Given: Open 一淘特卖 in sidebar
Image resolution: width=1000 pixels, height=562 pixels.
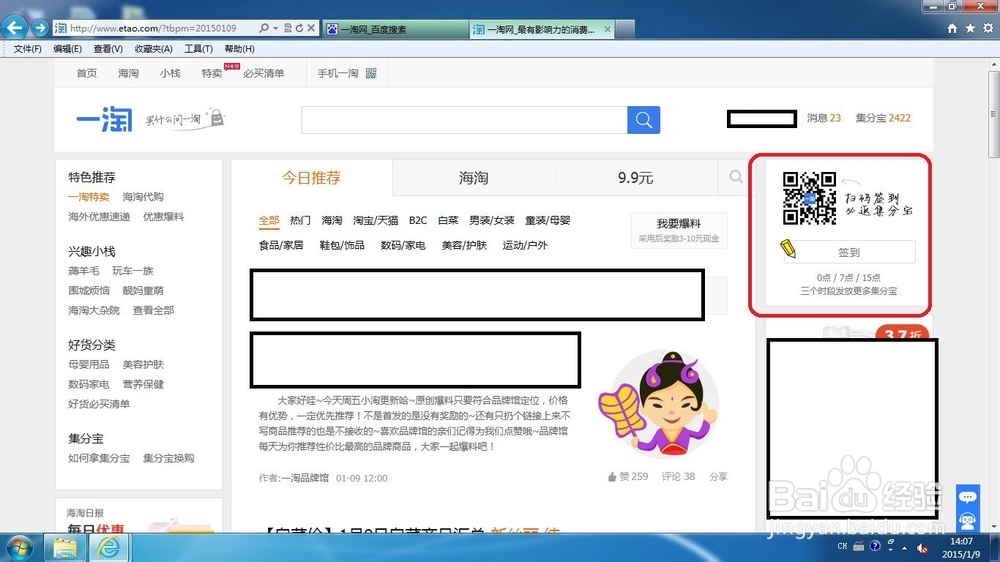Looking at the screenshot, I should click(89, 197).
